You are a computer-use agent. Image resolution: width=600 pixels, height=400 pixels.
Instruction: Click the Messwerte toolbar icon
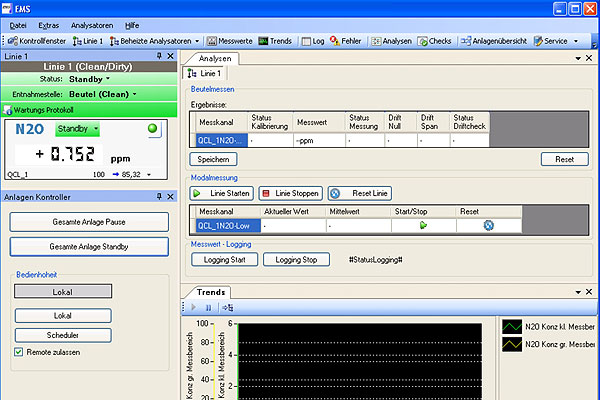point(232,41)
